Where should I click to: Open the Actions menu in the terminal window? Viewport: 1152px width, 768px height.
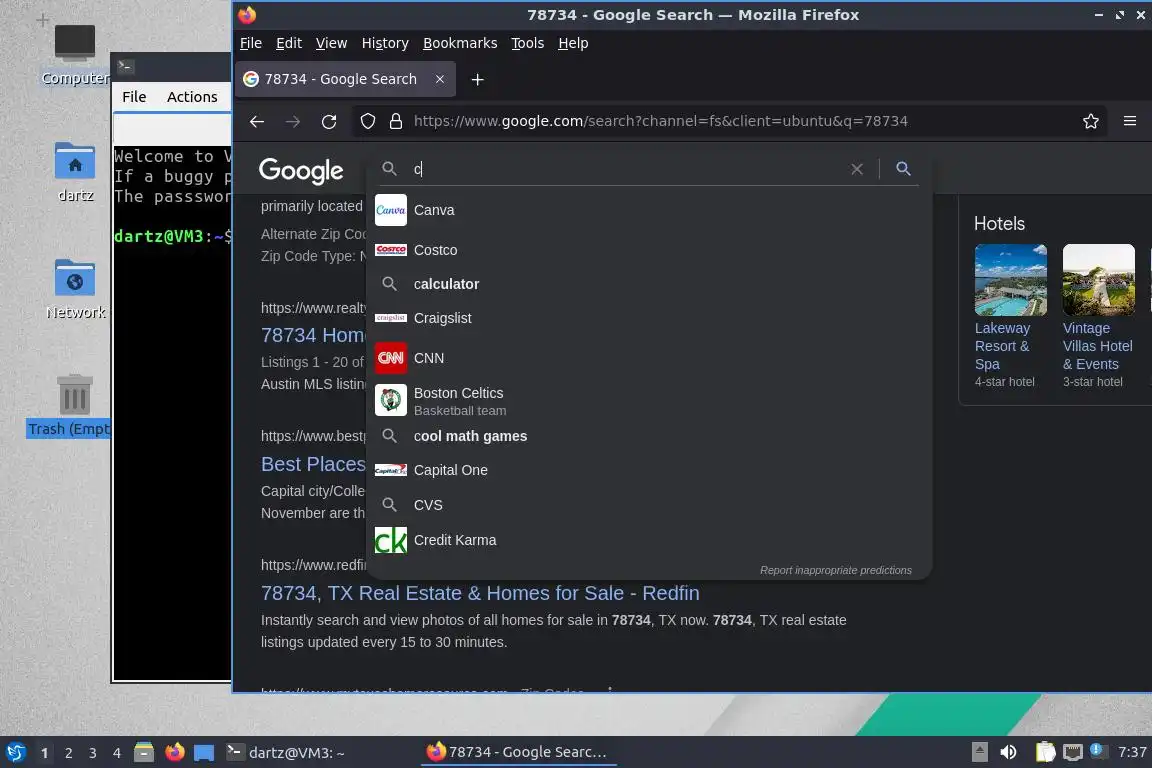[x=192, y=97]
